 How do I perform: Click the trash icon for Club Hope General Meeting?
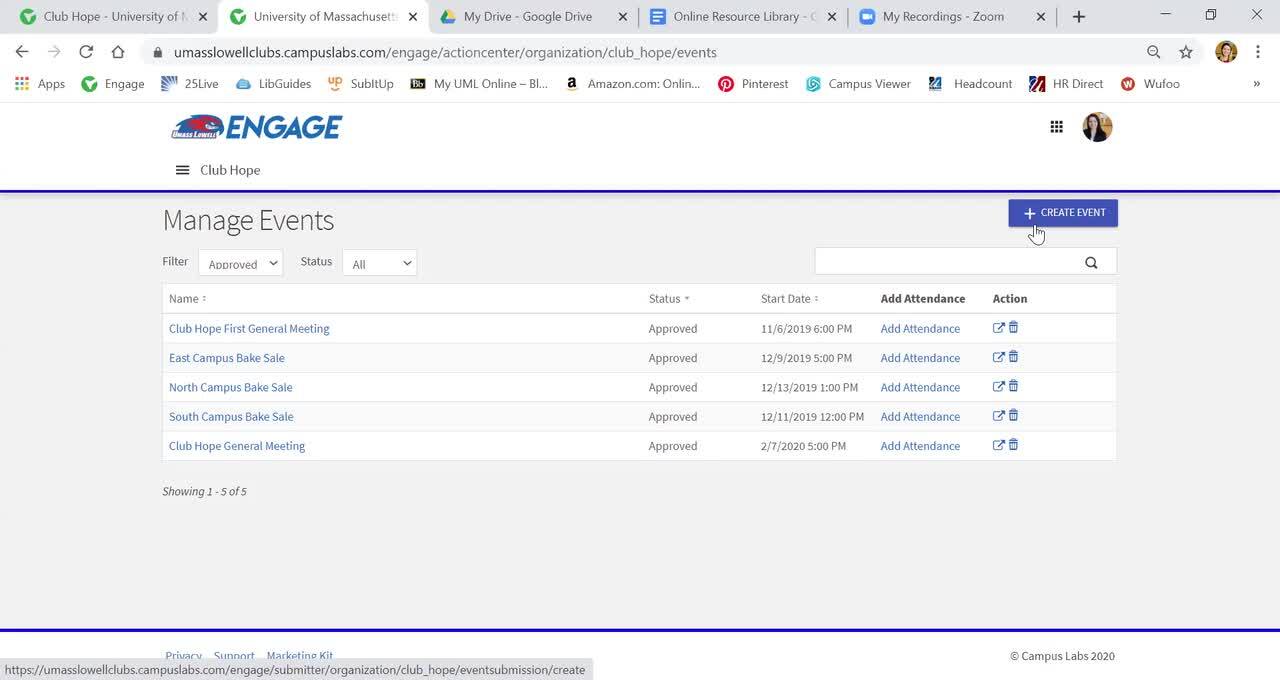point(1013,445)
